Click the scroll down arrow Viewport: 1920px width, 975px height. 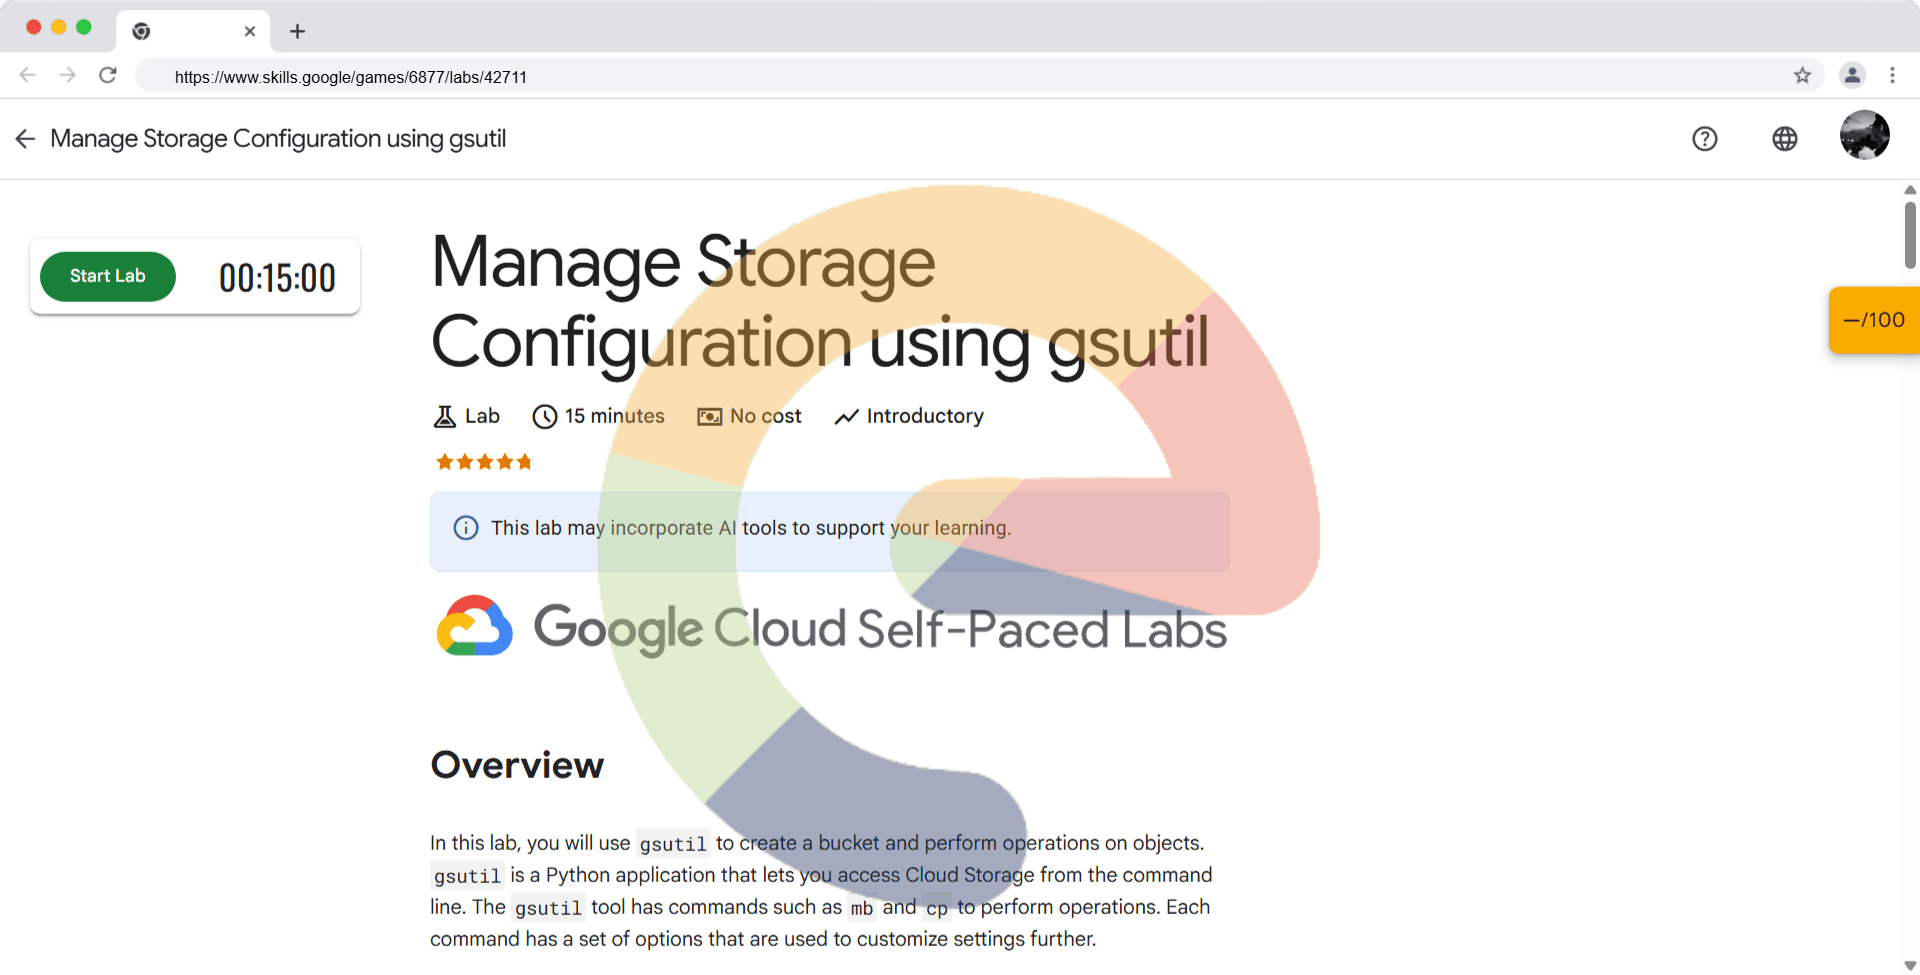pyautogui.click(x=1910, y=965)
